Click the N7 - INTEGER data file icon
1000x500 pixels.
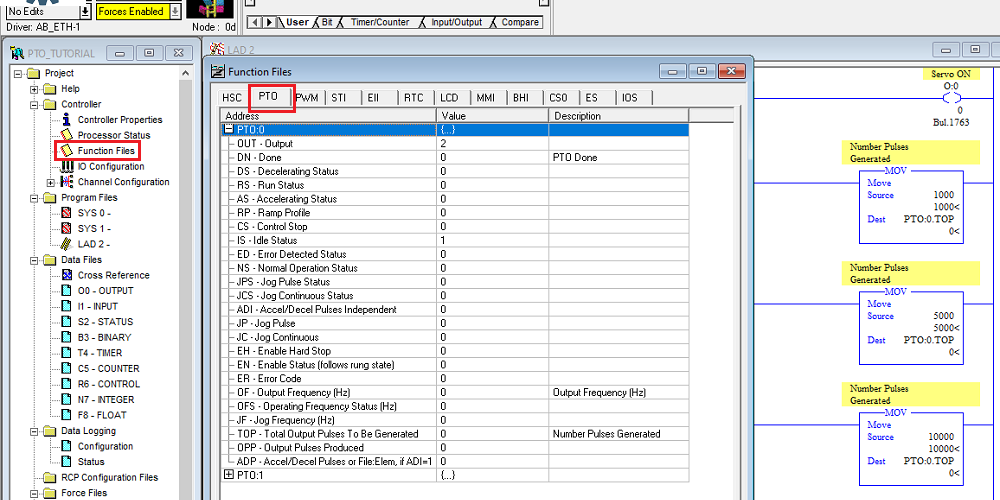(66, 399)
